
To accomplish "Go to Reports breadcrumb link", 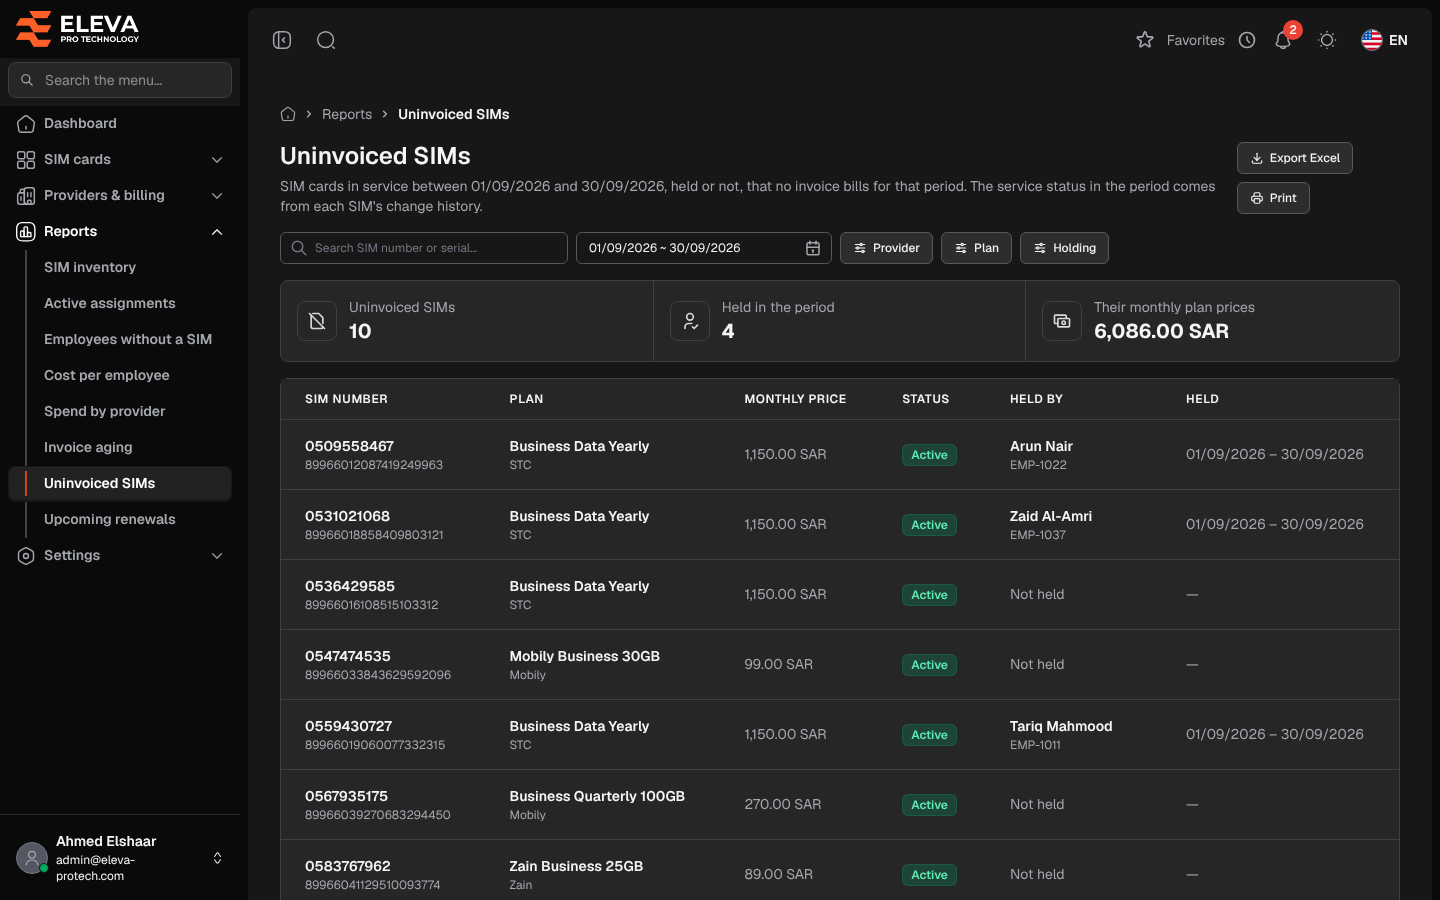I will pos(347,114).
